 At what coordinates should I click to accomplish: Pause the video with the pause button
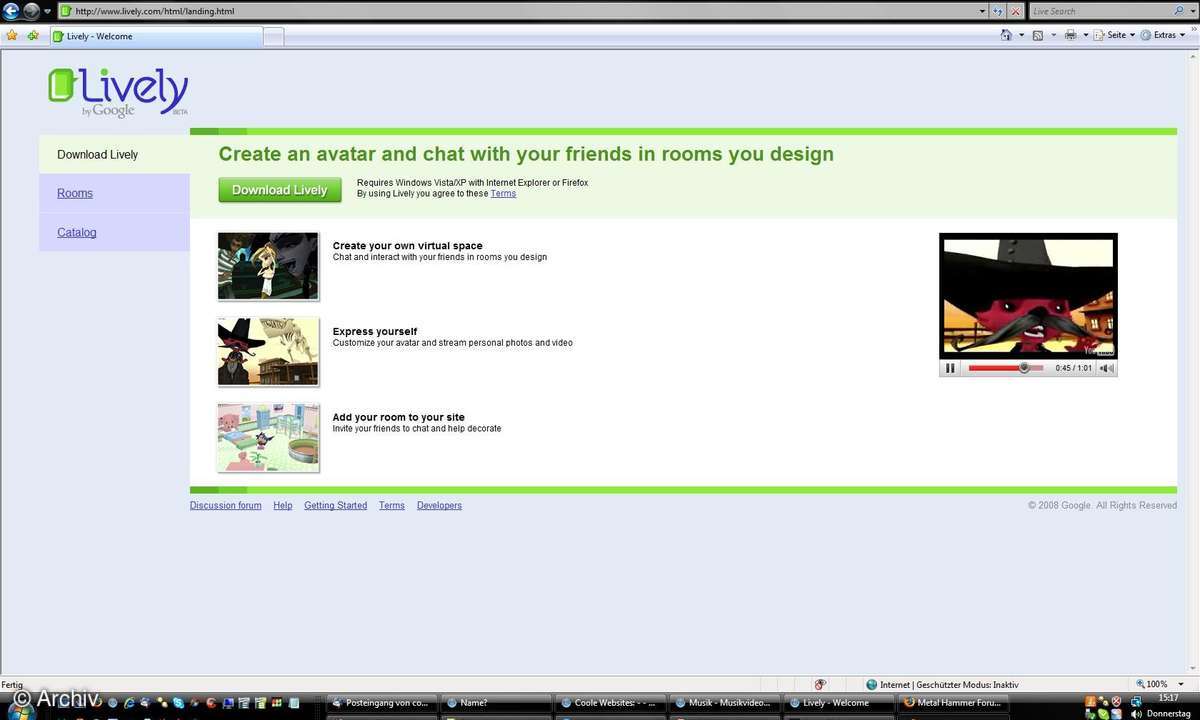[950, 368]
